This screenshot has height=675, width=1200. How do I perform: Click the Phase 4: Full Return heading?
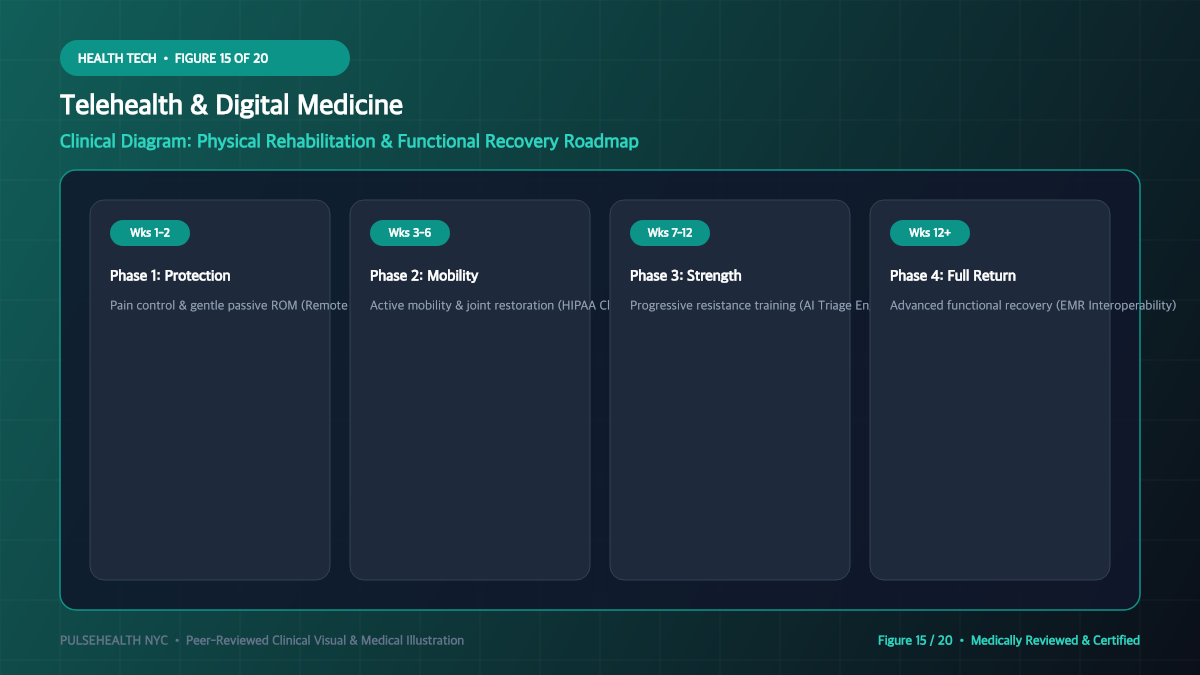(x=953, y=275)
